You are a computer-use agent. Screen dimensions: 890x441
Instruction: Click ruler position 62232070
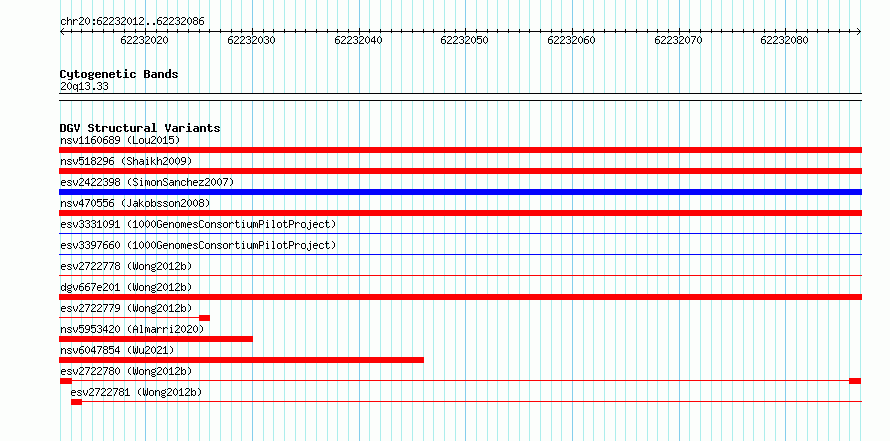[678, 40]
